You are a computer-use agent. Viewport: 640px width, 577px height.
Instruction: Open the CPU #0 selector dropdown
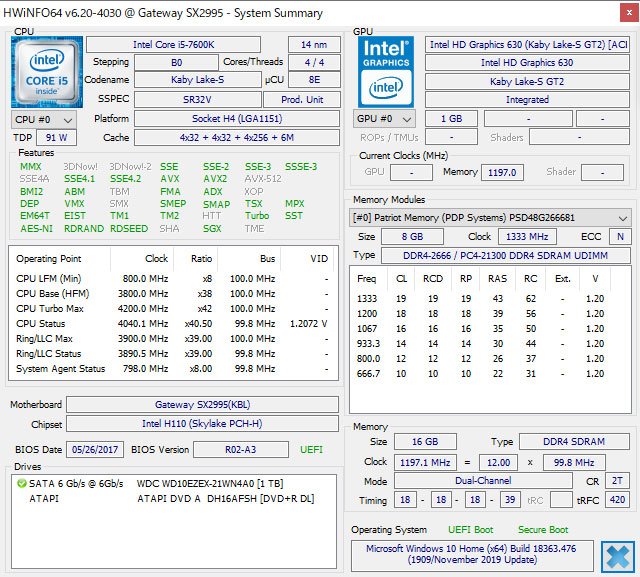tap(44, 120)
